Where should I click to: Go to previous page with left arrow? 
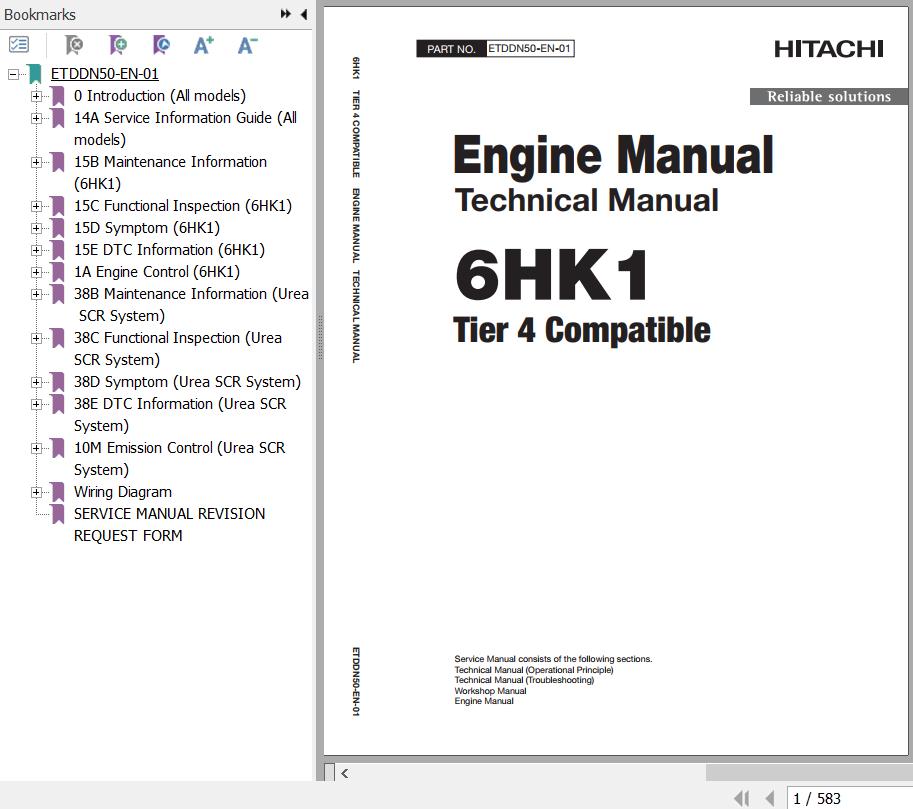click(770, 798)
